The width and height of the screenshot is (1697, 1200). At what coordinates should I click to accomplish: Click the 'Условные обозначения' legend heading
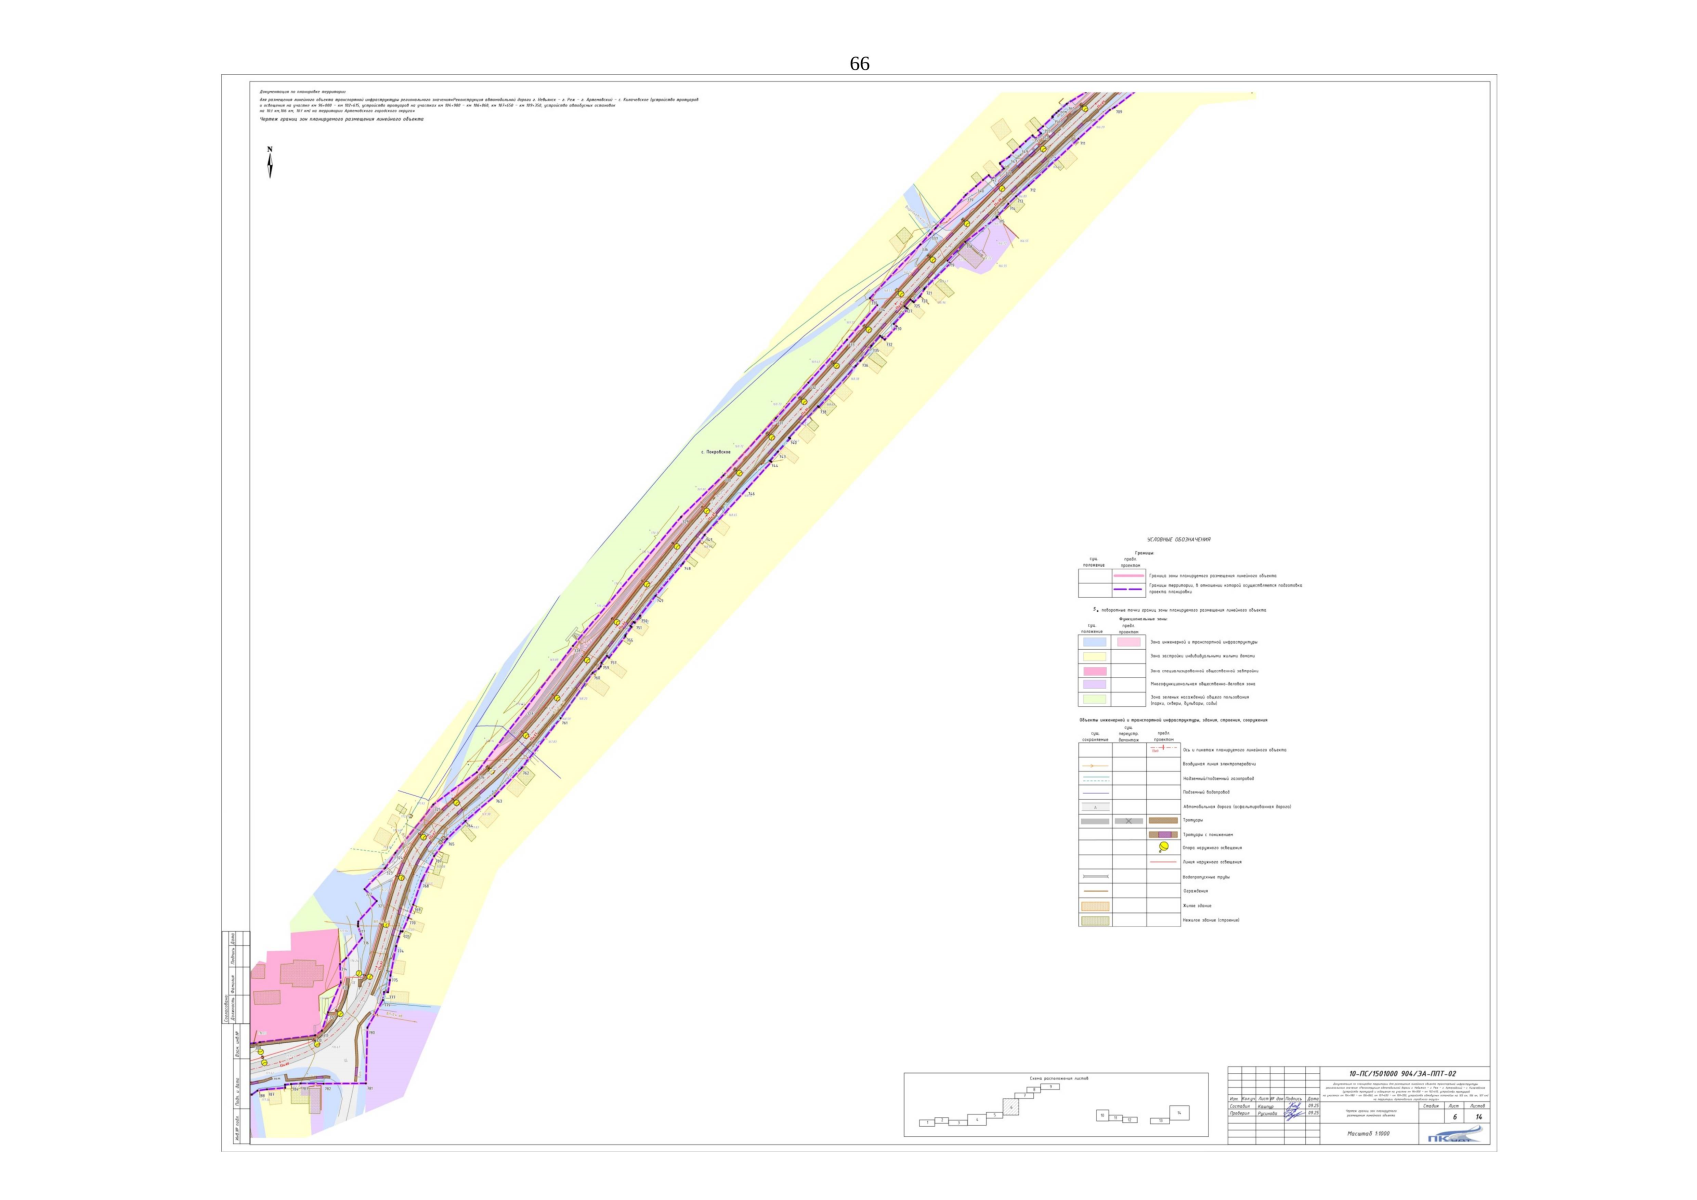click(x=1178, y=540)
